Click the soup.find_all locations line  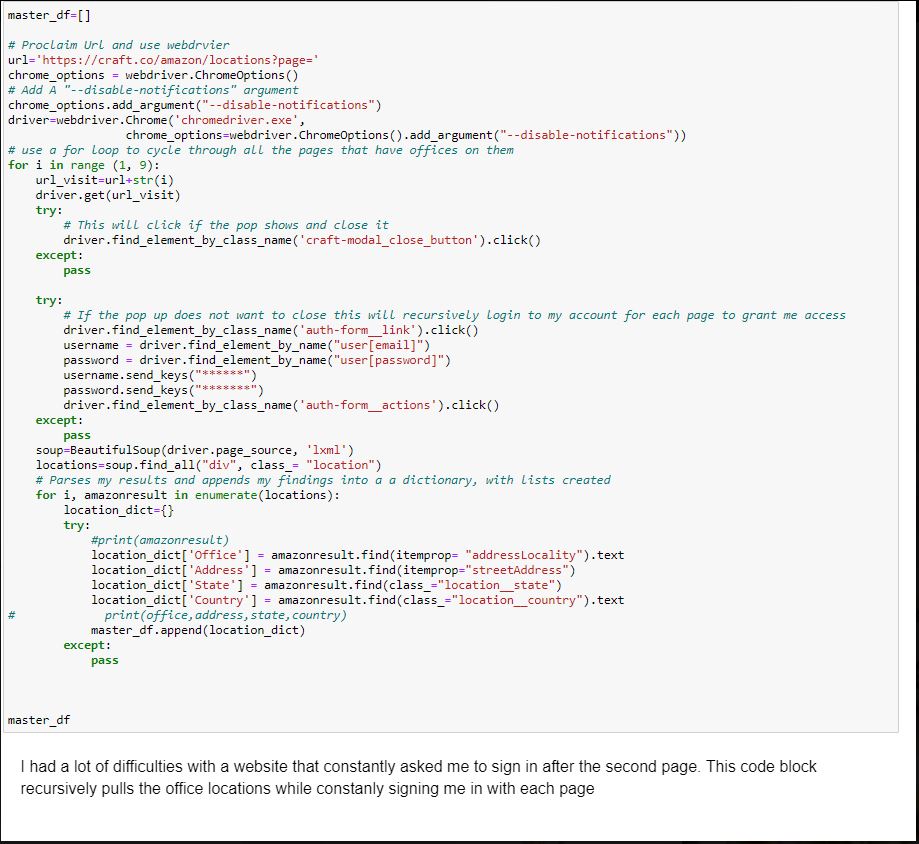point(208,465)
